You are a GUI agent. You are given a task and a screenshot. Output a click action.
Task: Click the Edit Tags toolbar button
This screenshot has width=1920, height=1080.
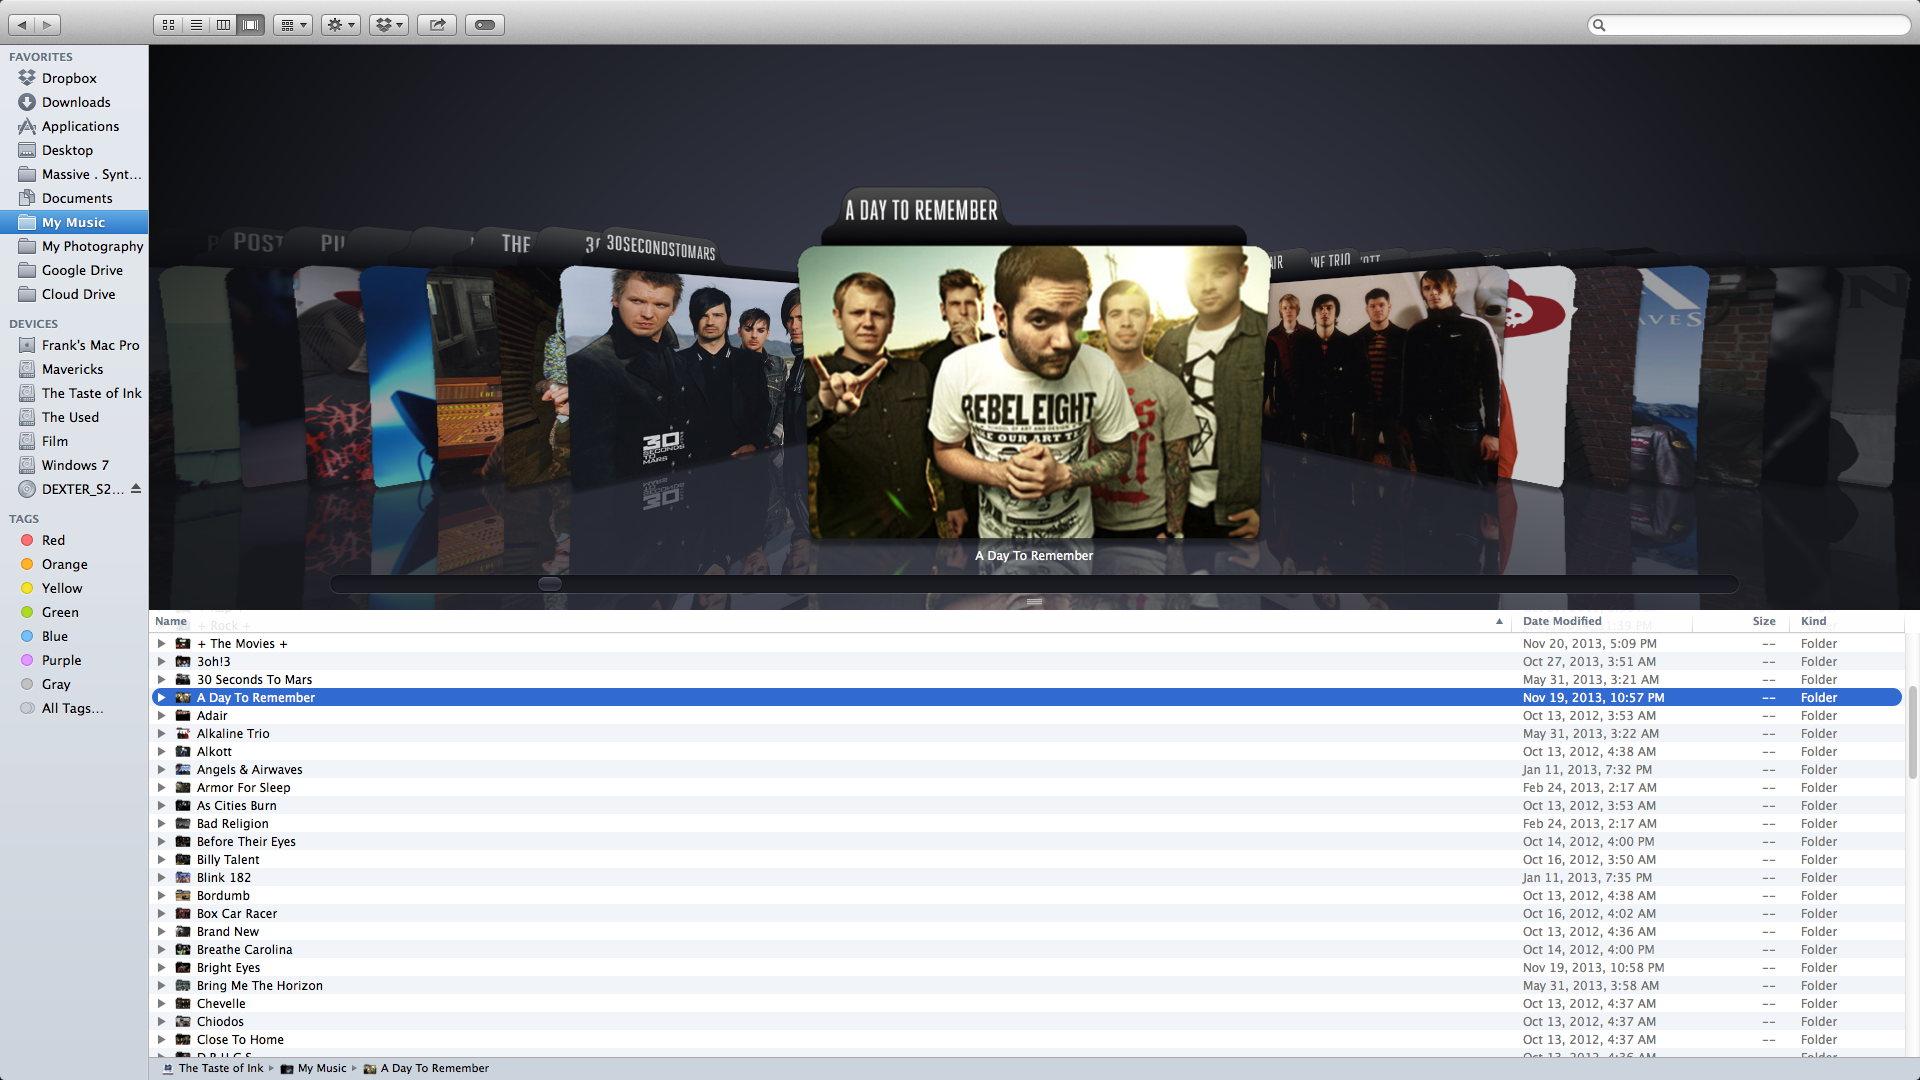pyautogui.click(x=485, y=25)
